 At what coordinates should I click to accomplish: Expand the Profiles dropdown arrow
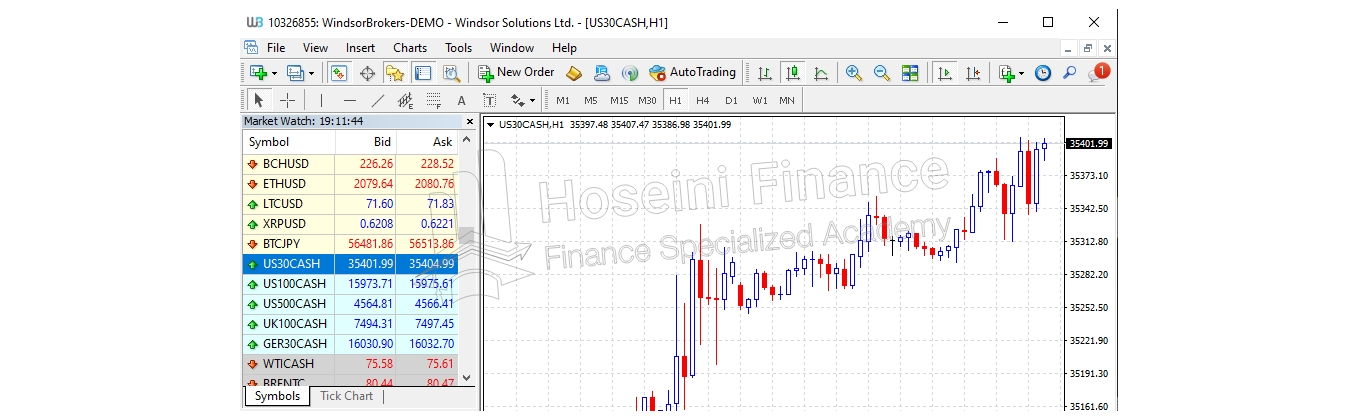point(311,73)
